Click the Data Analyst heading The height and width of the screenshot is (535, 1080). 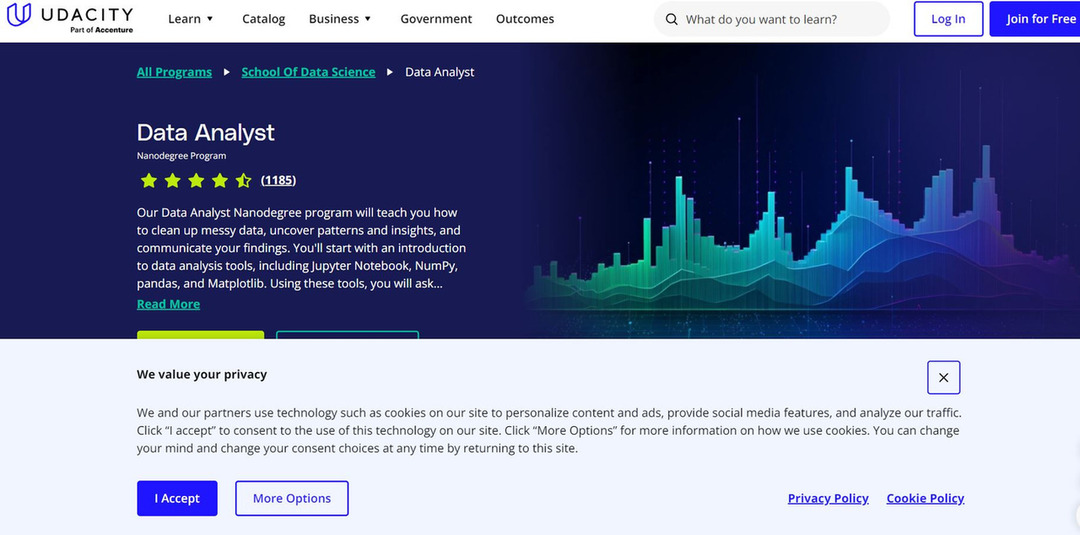point(205,132)
